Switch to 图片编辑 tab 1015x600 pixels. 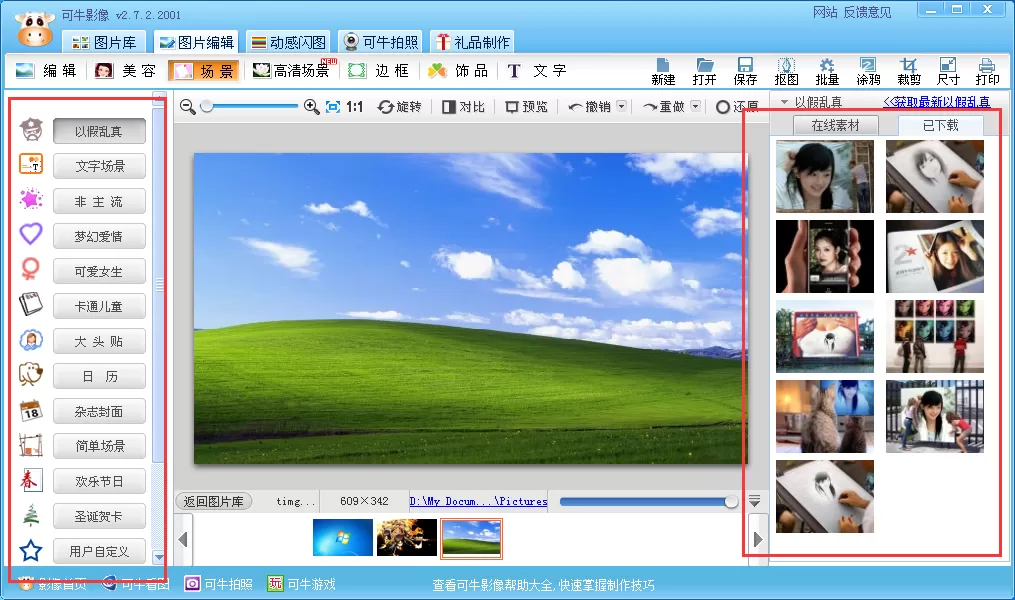(197, 43)
